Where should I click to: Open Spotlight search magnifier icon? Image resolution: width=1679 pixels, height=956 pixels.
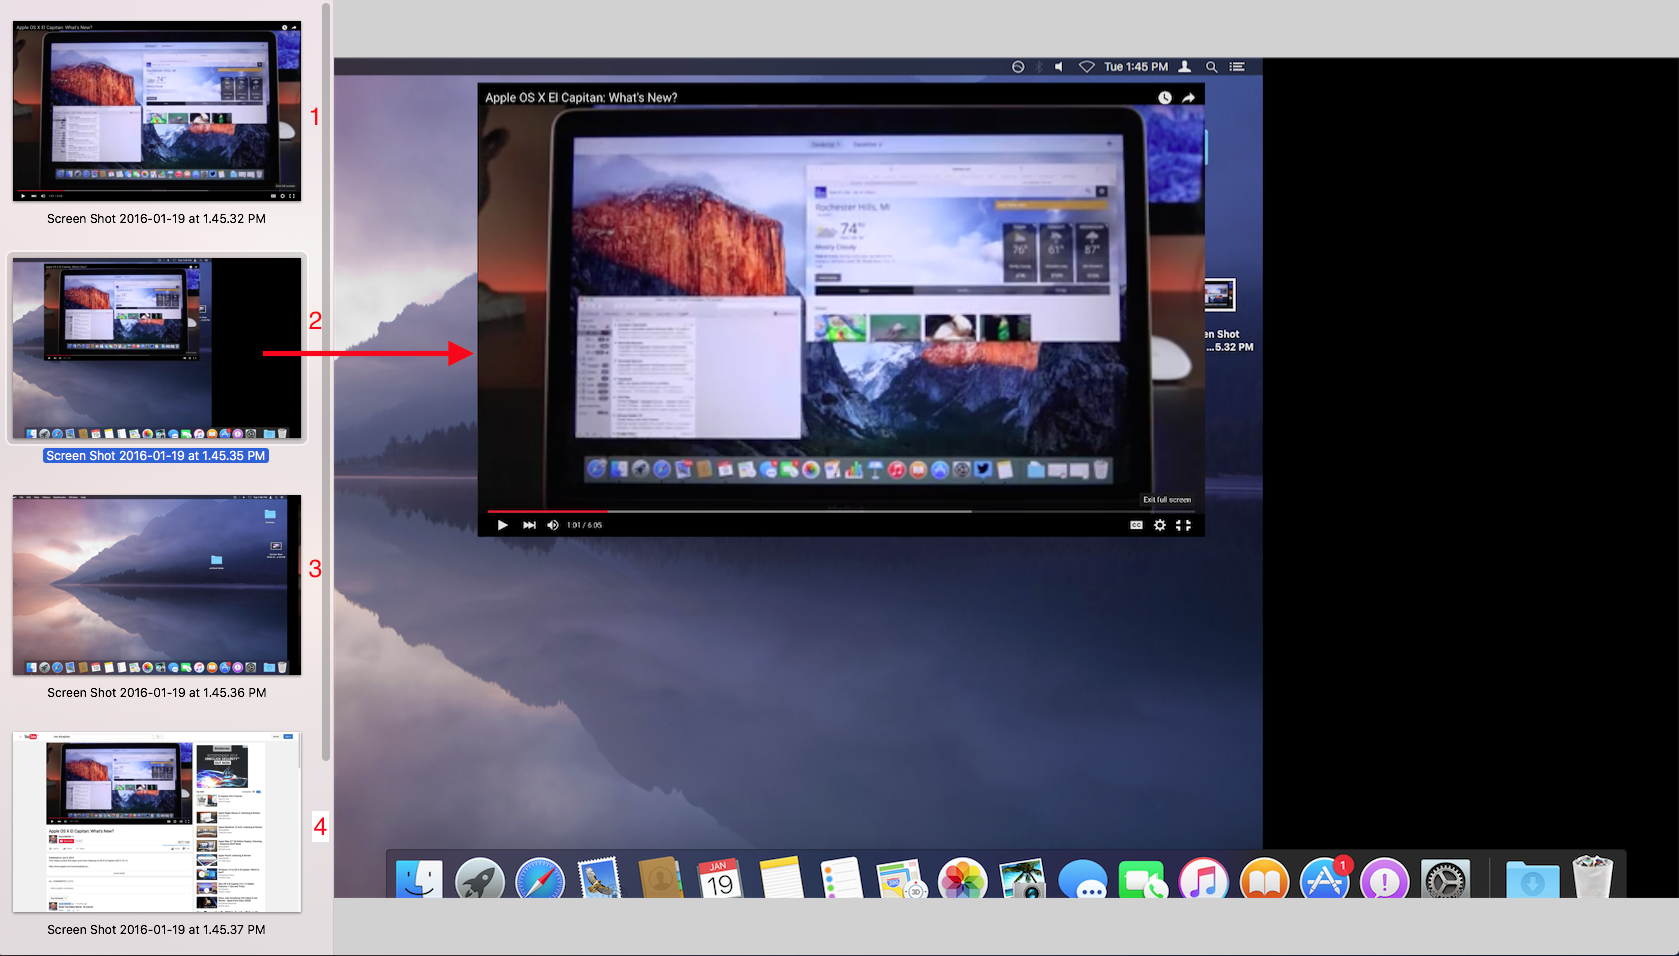(x=1211, y=67)
